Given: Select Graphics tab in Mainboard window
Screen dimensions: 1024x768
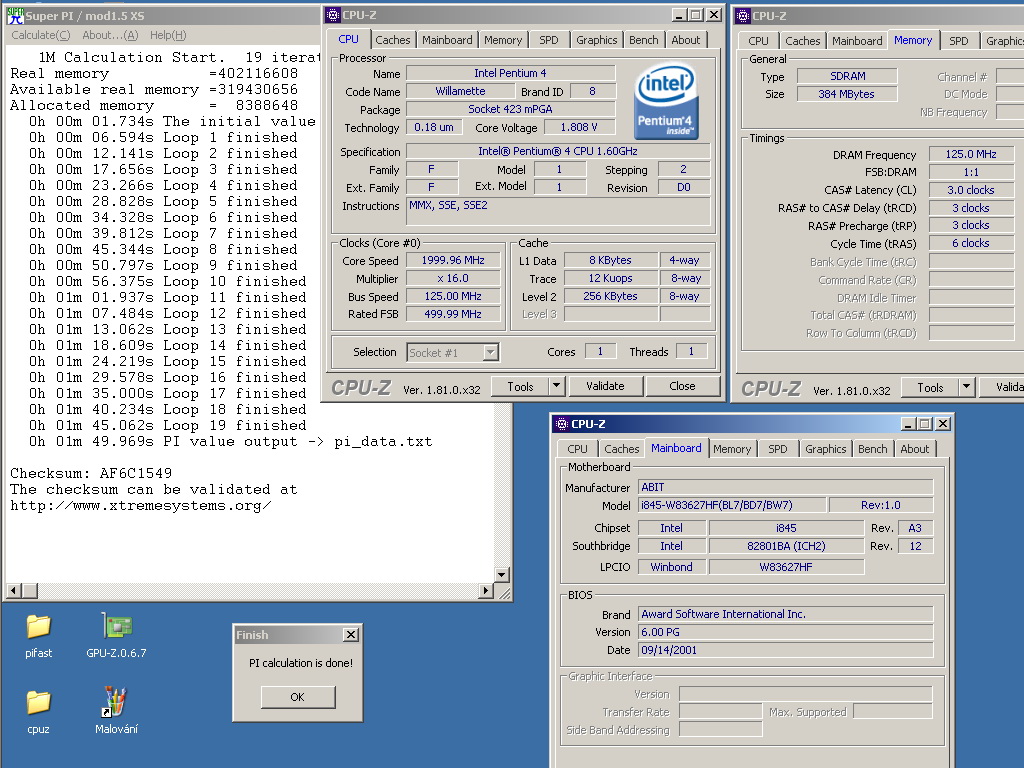Looking at the screenshot, I should pyautogui.click(x=825, y=449).
